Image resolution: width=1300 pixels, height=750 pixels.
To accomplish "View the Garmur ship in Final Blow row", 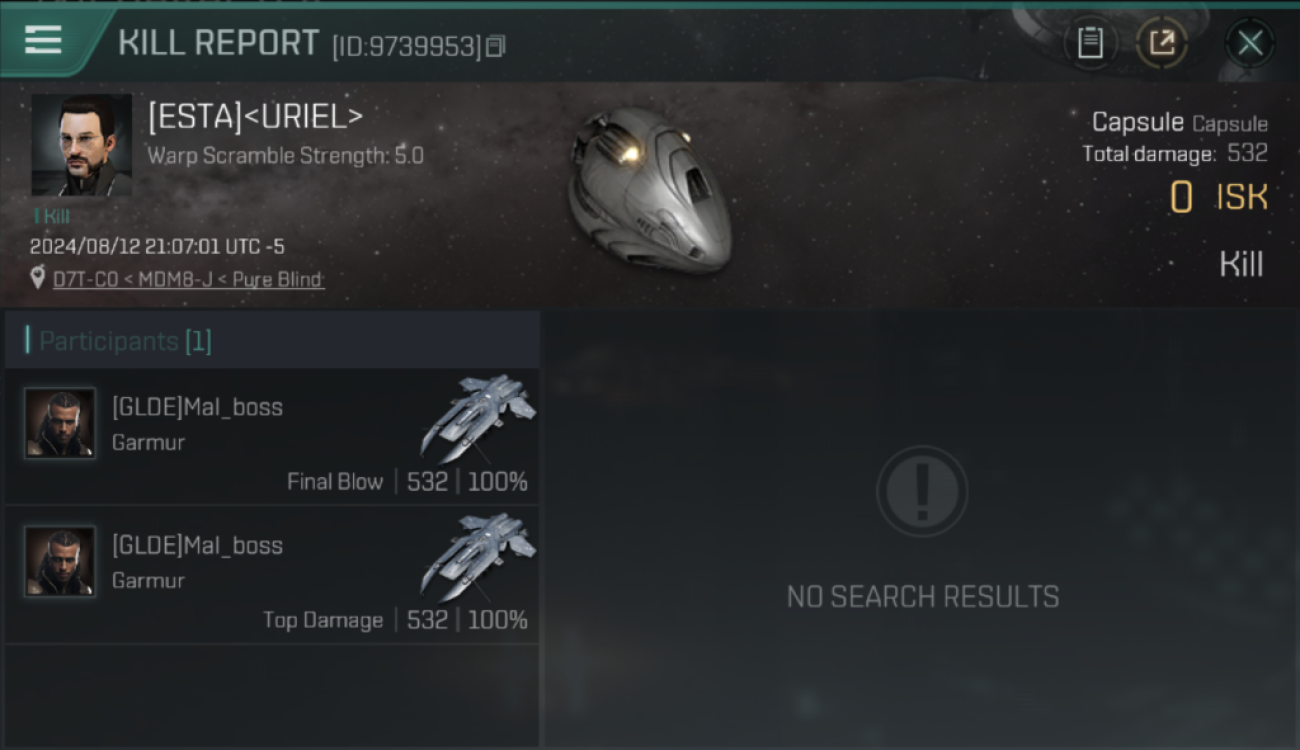I will point(478,416).
